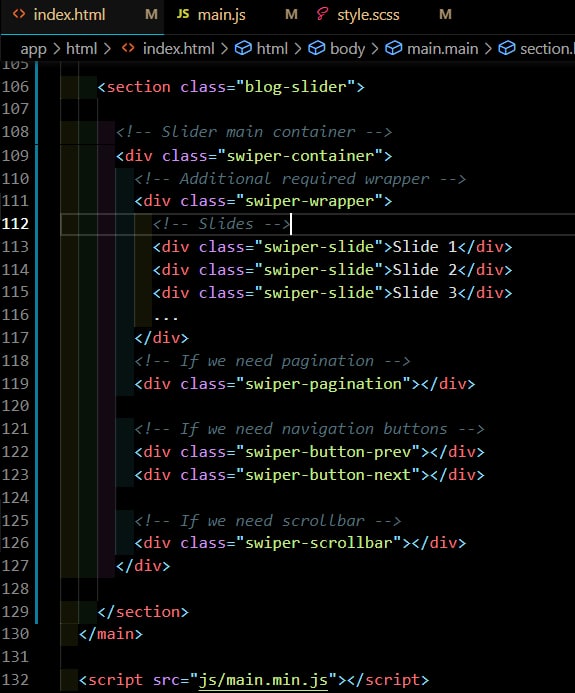
Task: Follow the js/main.min.js script link
Action: click(x=263, y=680)
